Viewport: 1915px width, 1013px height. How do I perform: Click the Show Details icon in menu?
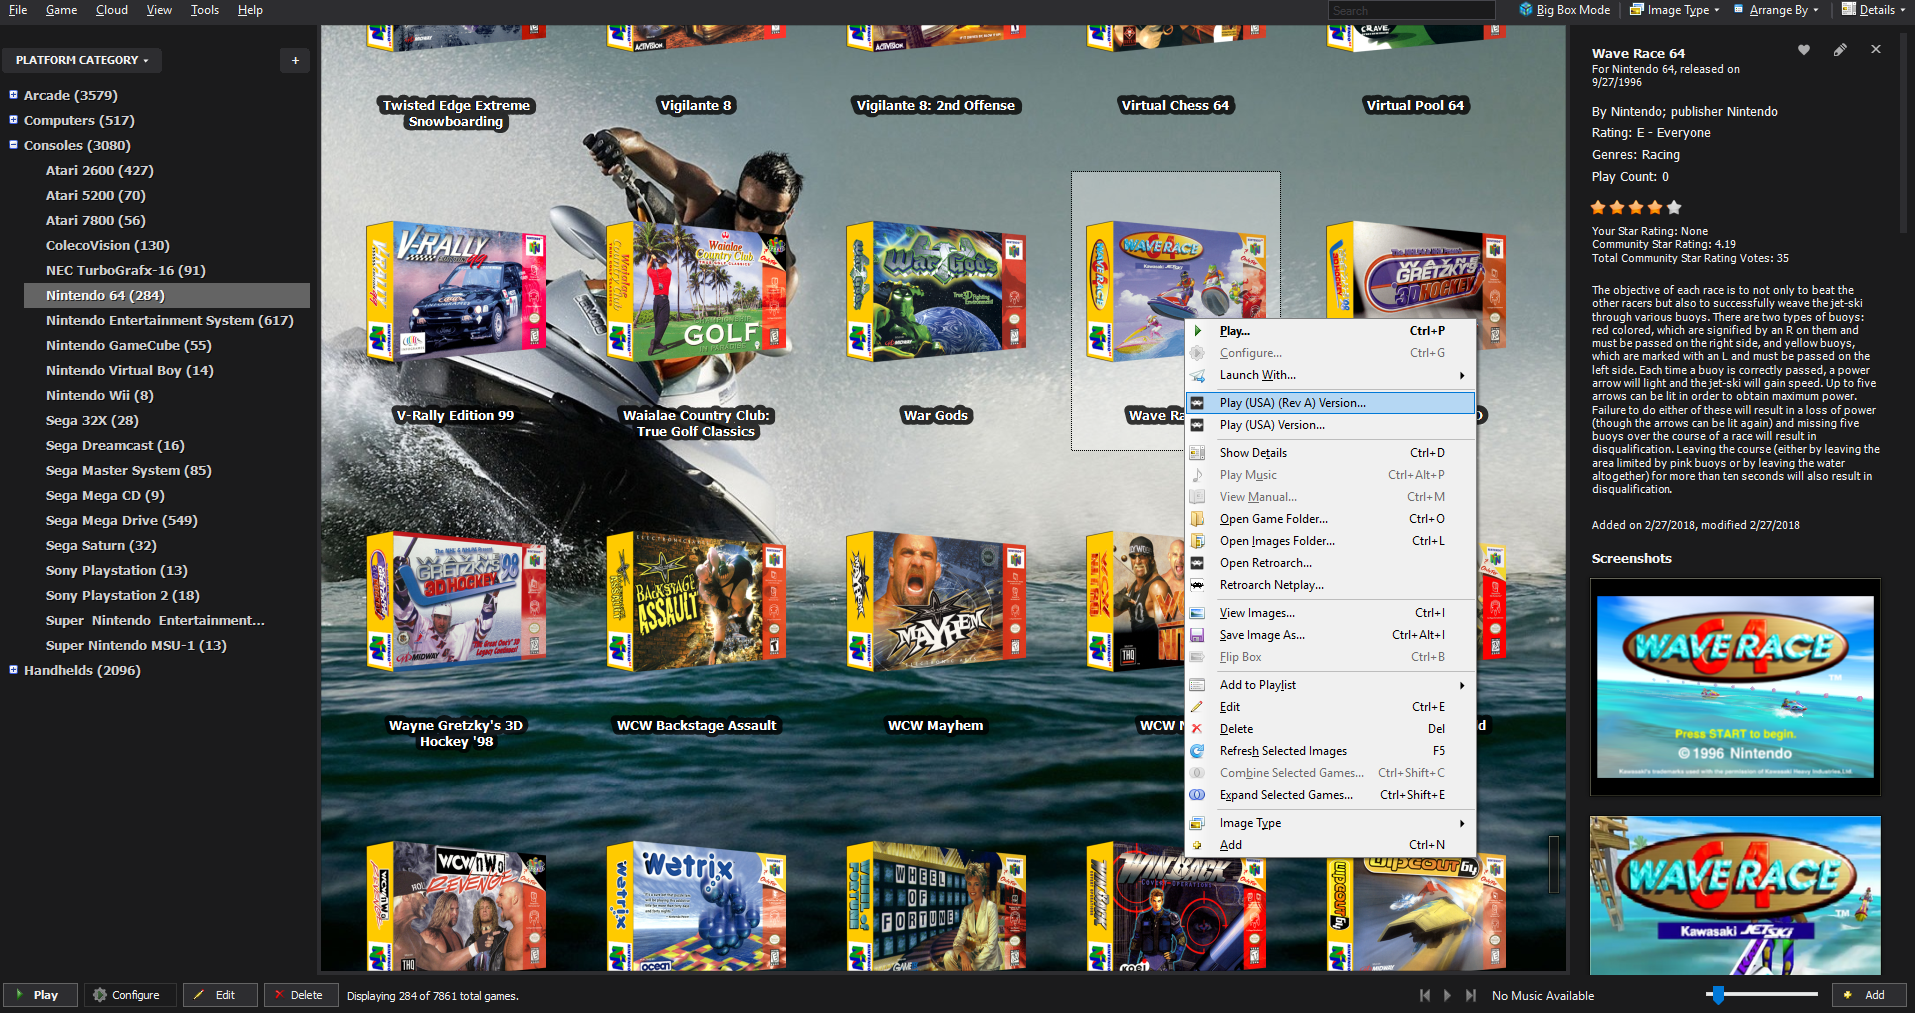tap(1197, 453)
